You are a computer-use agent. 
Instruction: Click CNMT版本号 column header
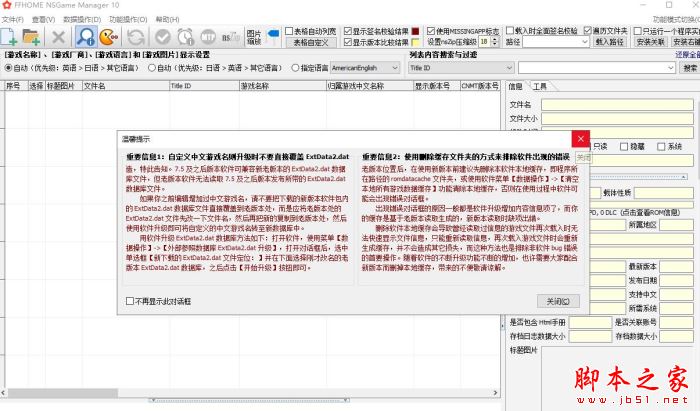tap(480, 86)
